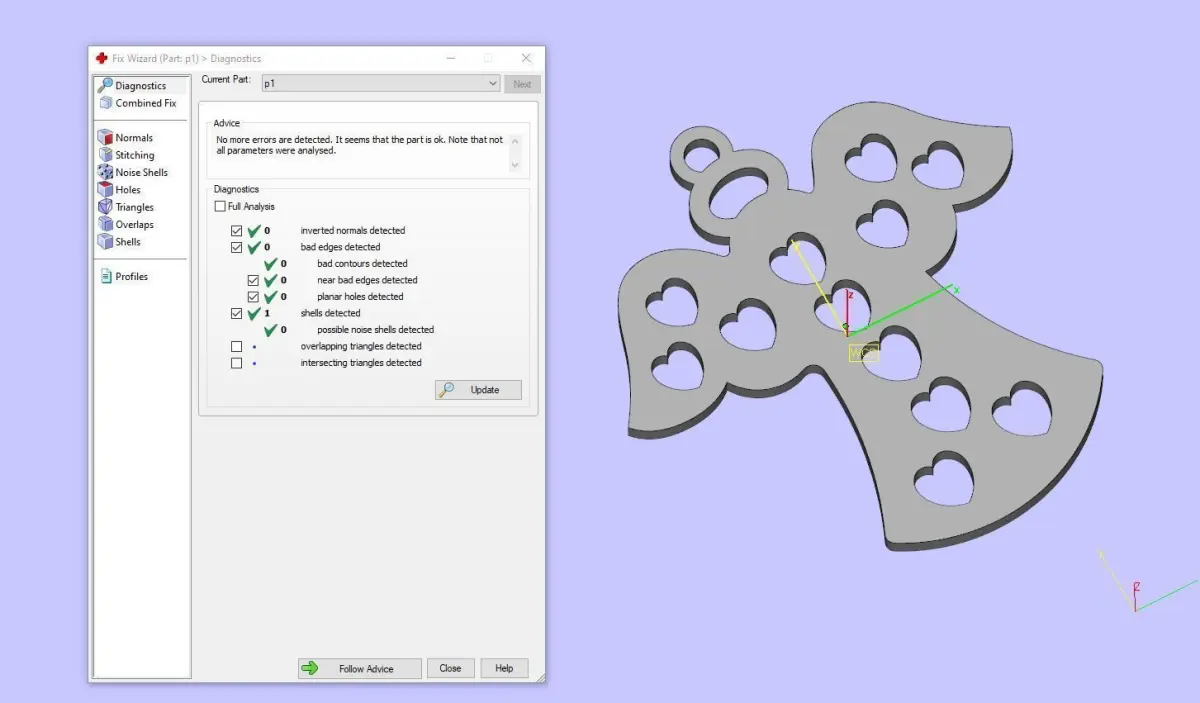Enable the Full Analysis checkbox
The height and width of the screenshot is (703, 1200).
(x=220, y=207)
